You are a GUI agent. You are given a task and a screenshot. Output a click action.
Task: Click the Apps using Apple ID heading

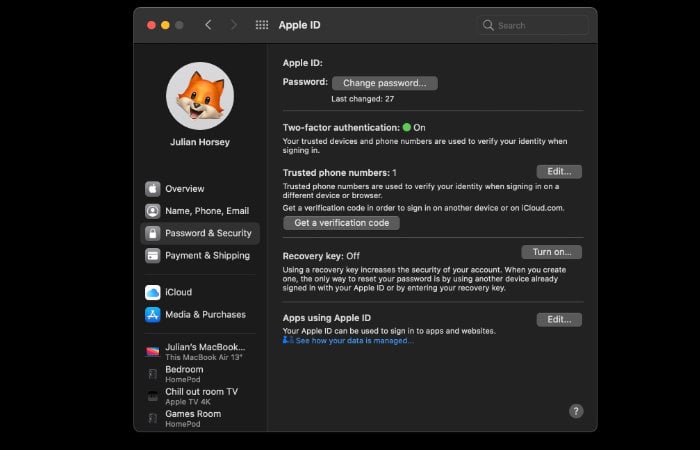click(327, 318)
